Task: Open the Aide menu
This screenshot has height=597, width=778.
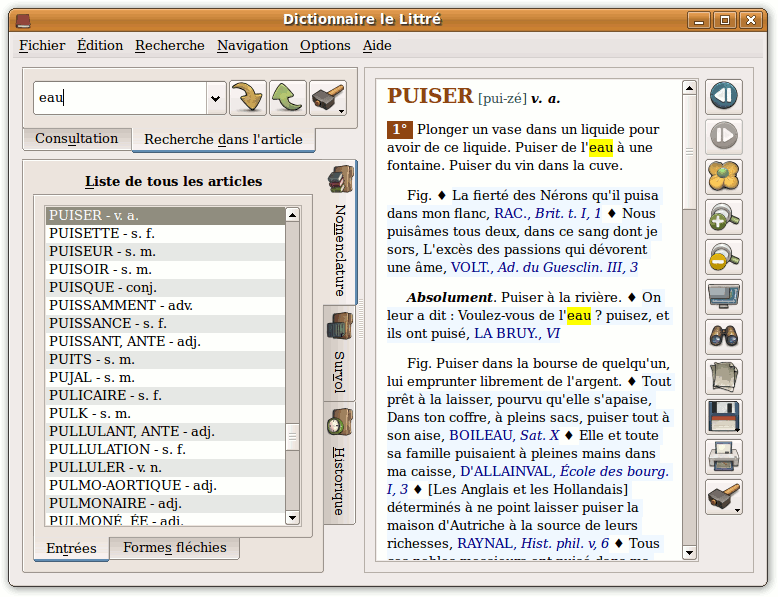Action: point(377,46)
